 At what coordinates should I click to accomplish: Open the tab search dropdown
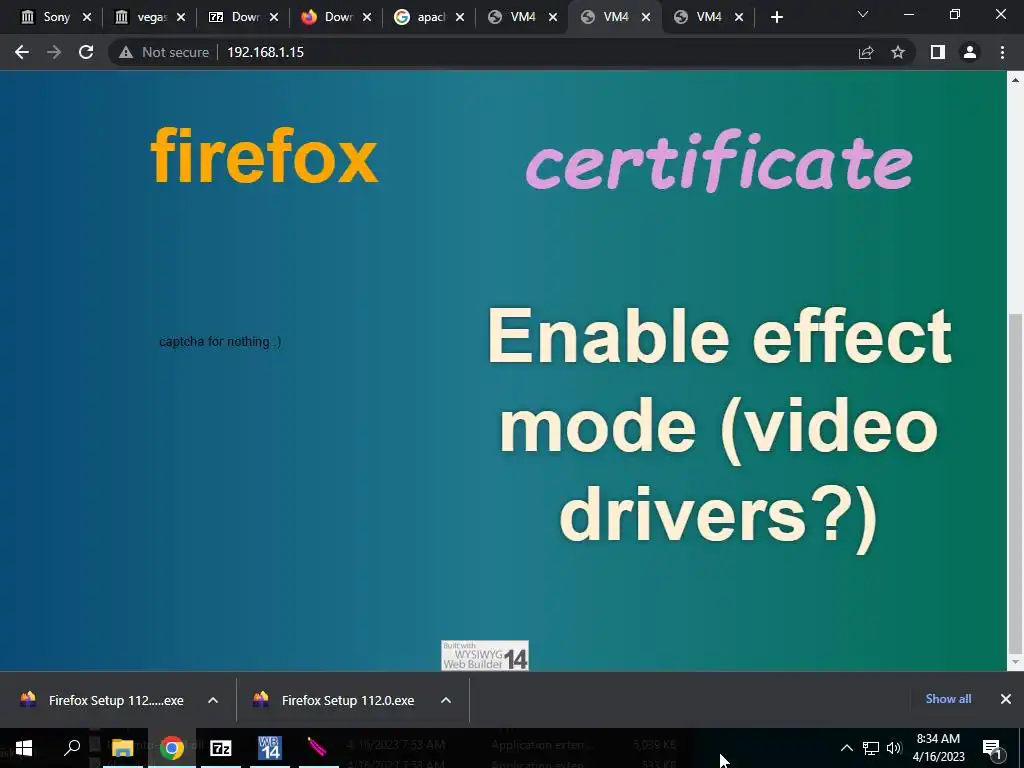(x=863, y=14)
